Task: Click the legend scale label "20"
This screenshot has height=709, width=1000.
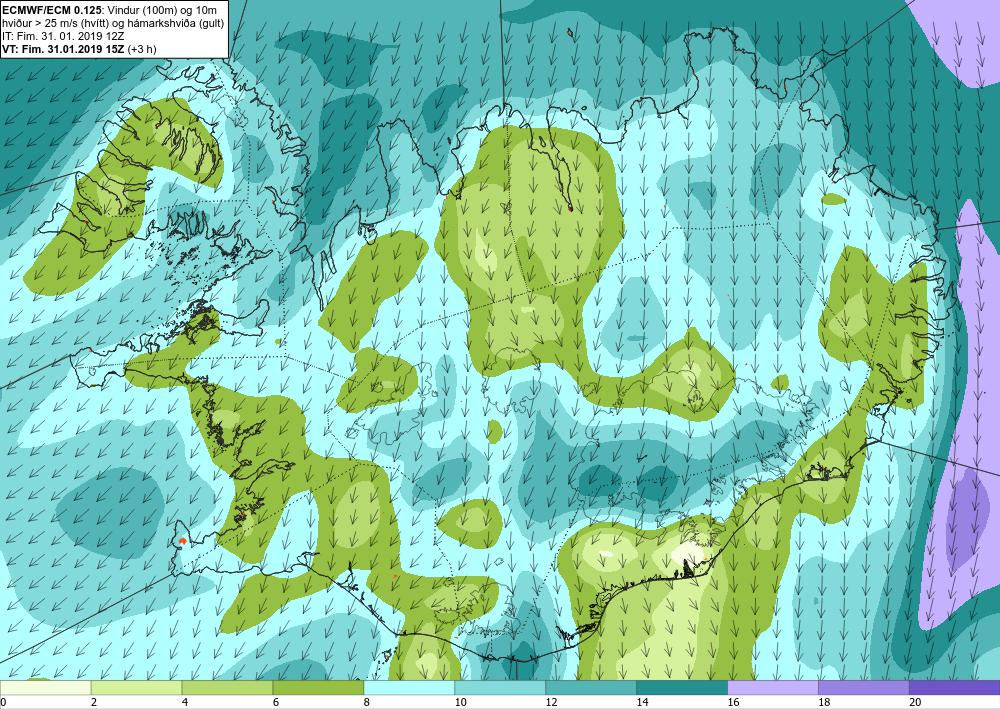Action: [915, 702]
